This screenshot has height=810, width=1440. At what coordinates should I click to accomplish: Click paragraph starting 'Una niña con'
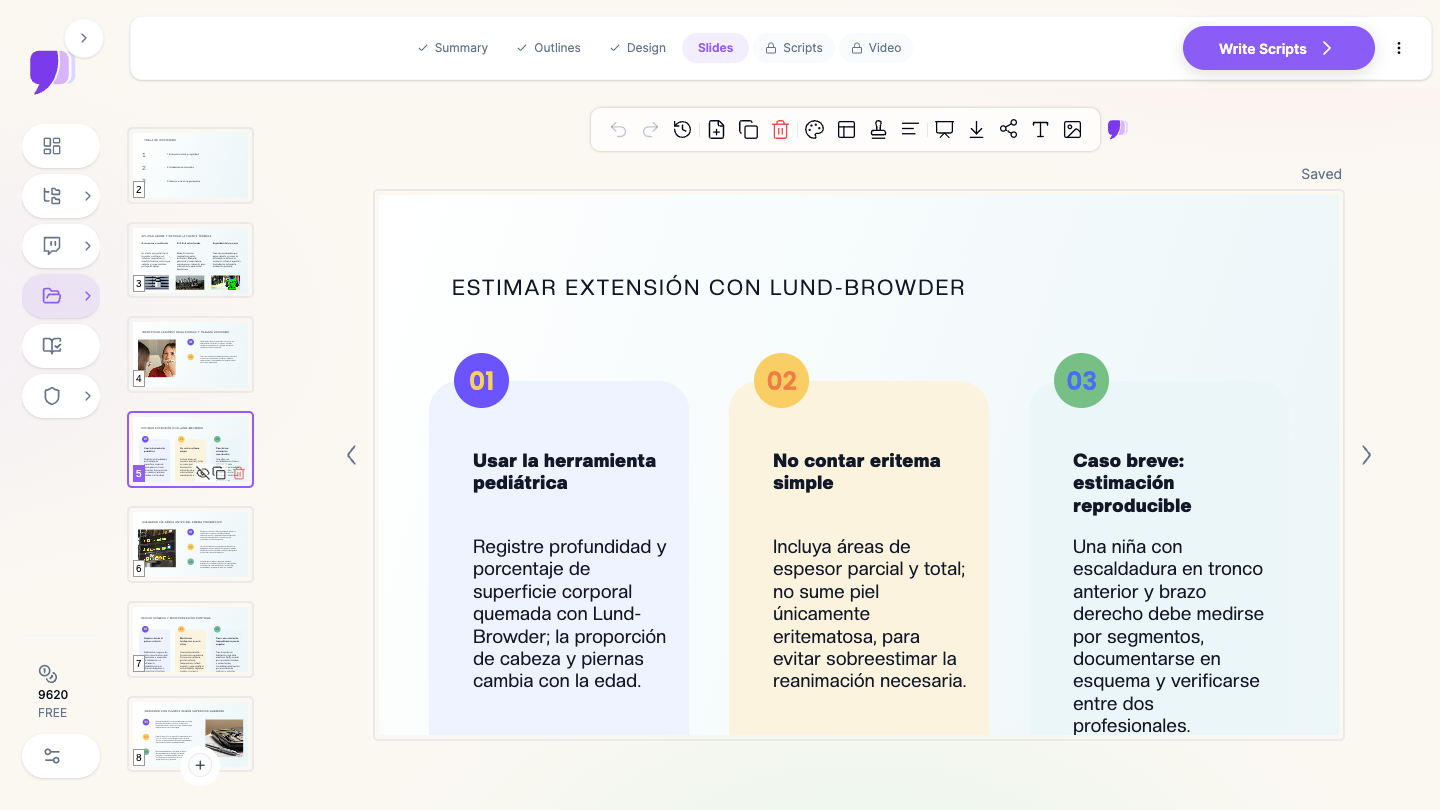tap(1168, 636)
